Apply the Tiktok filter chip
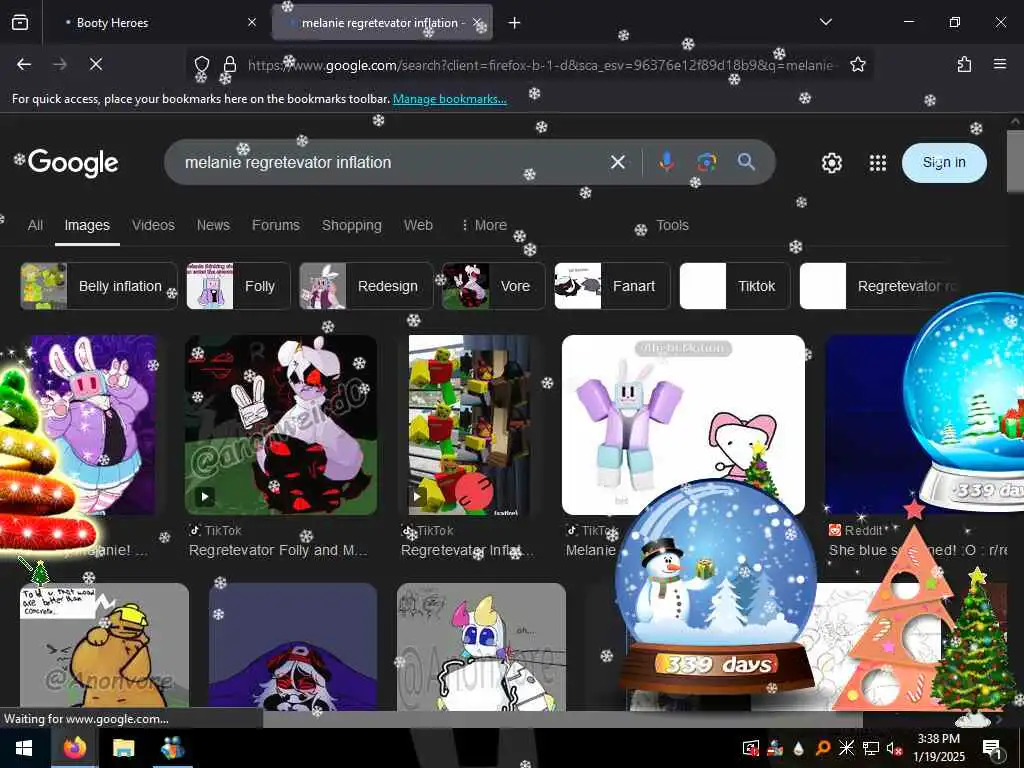This screenshot has width=1024, height=768. [x=735, y=286]
